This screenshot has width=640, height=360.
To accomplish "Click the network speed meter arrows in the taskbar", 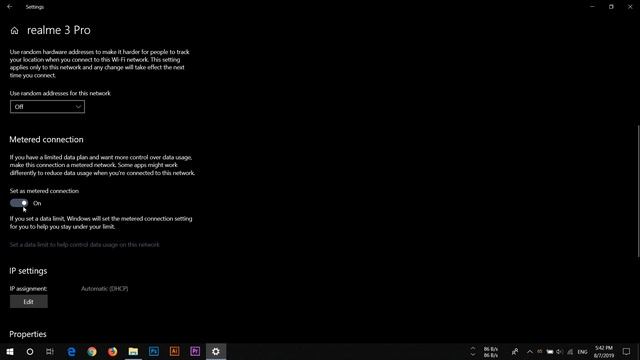I will 473,351.
